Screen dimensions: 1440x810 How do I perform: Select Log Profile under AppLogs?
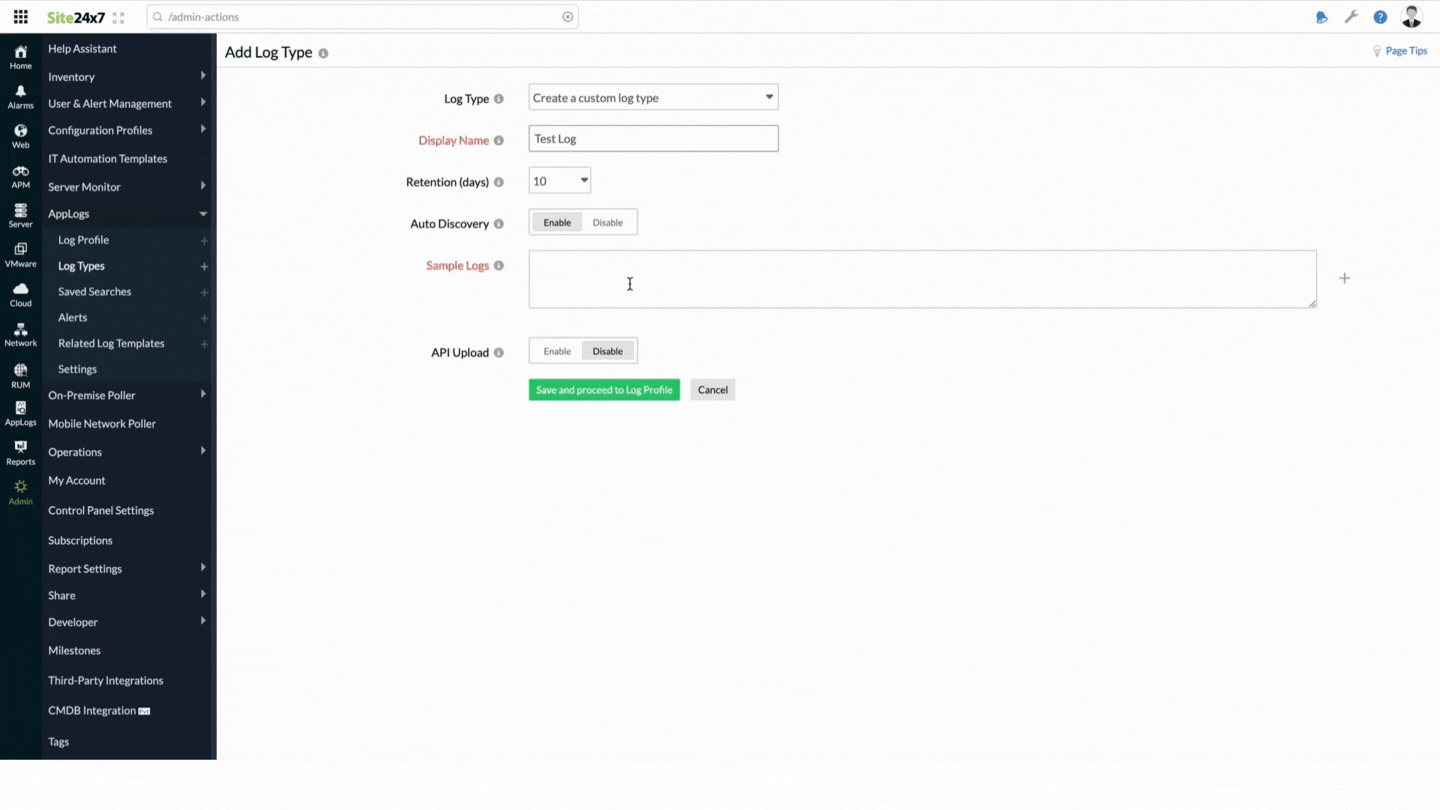coord(83,240)
